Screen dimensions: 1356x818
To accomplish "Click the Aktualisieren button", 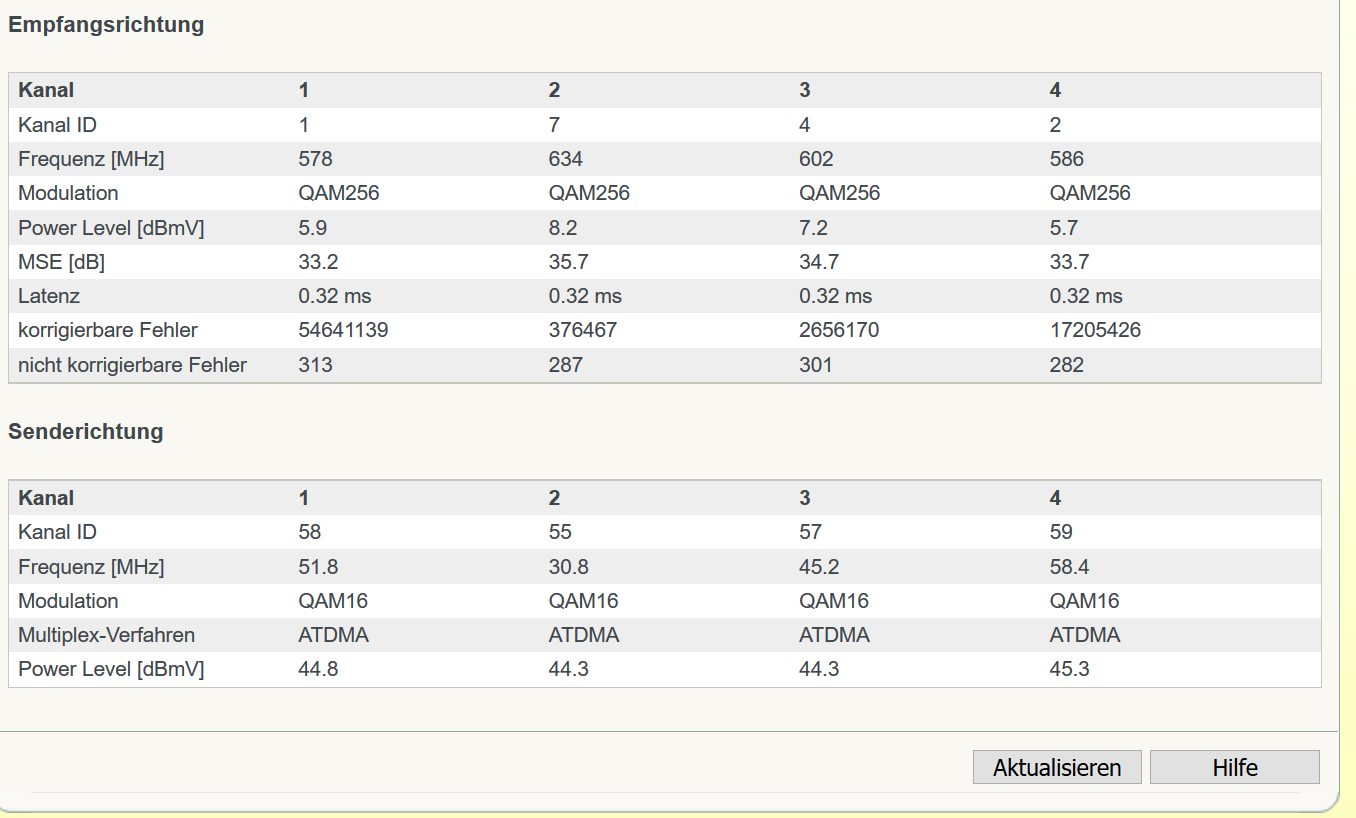I will tap(1057, 768).
